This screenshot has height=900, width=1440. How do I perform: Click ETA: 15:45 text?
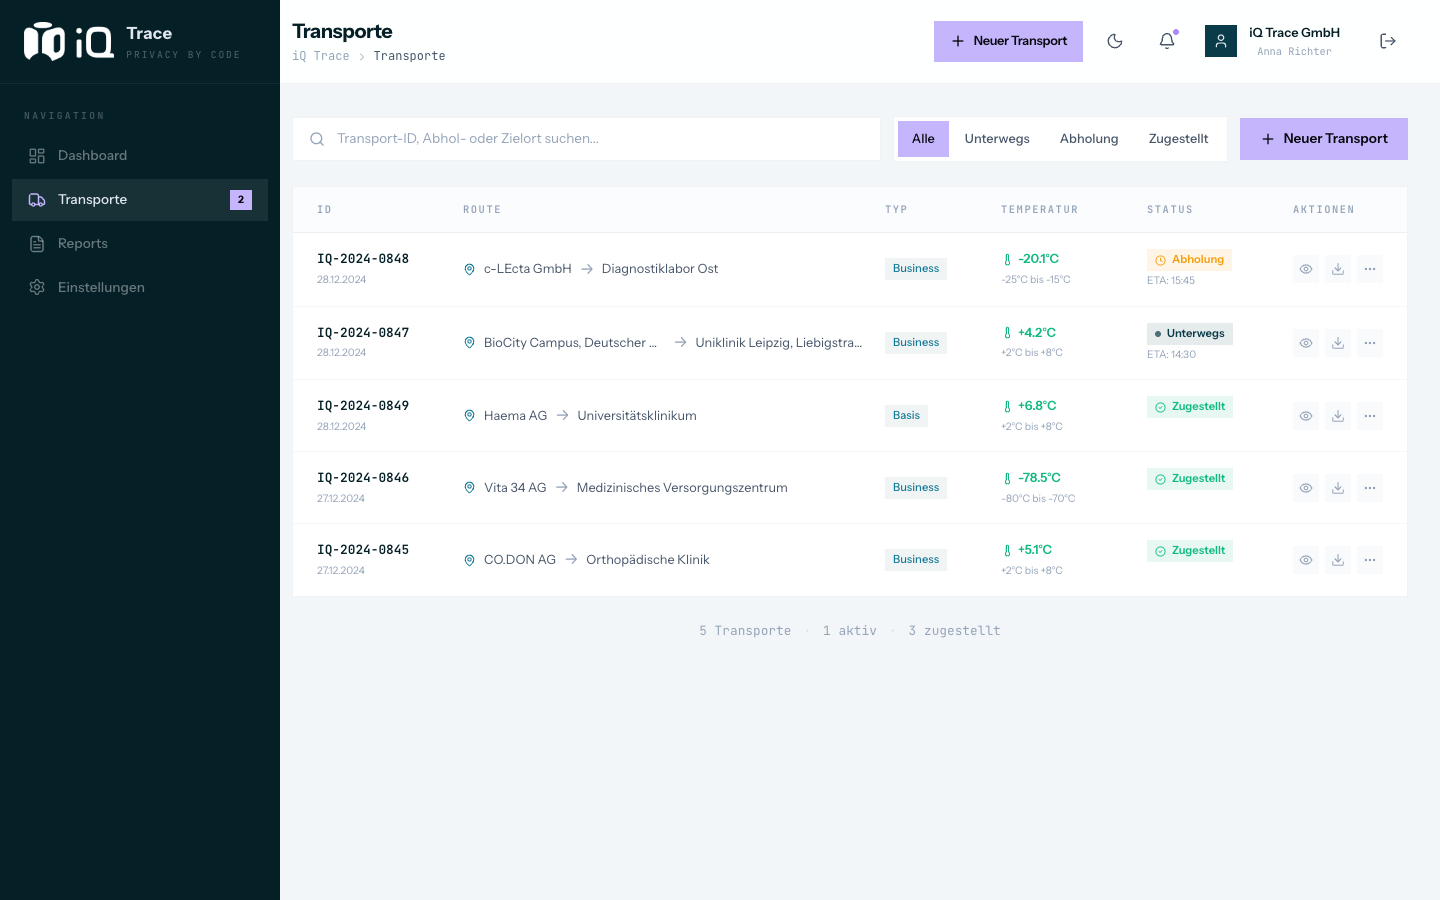pos(1171,281)
